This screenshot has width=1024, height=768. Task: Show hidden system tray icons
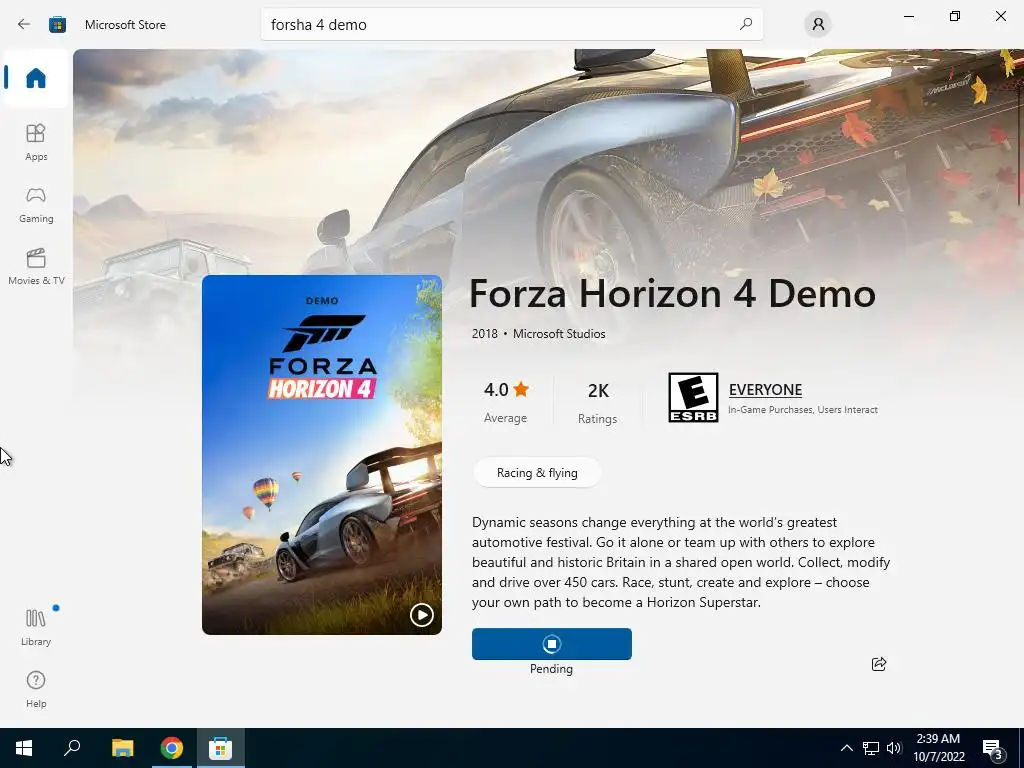point(846,748)
